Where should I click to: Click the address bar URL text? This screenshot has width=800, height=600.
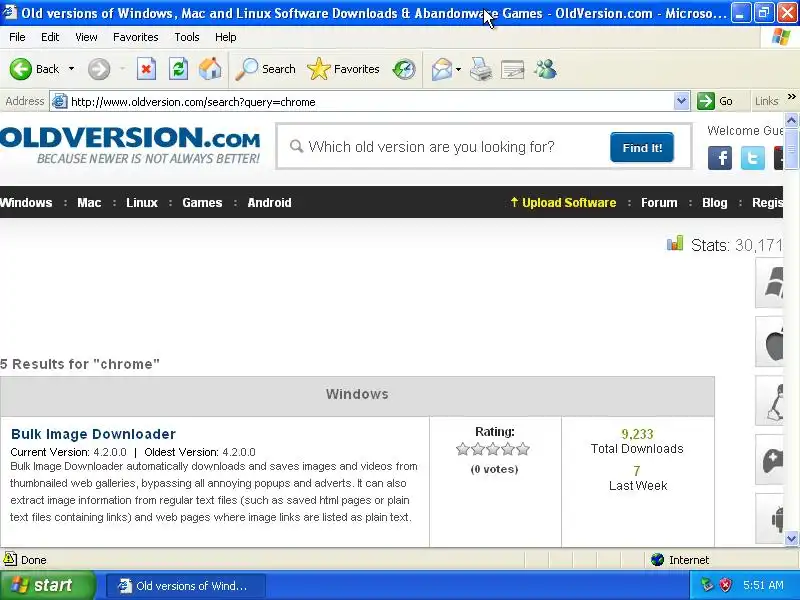pos(193,102)
